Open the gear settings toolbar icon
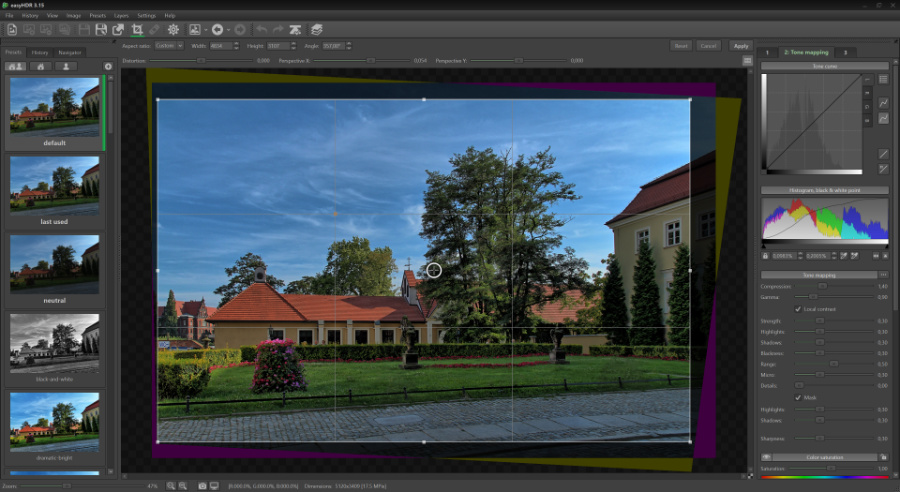The width and height of the screenshot is (900, 492). coord(173,30)
